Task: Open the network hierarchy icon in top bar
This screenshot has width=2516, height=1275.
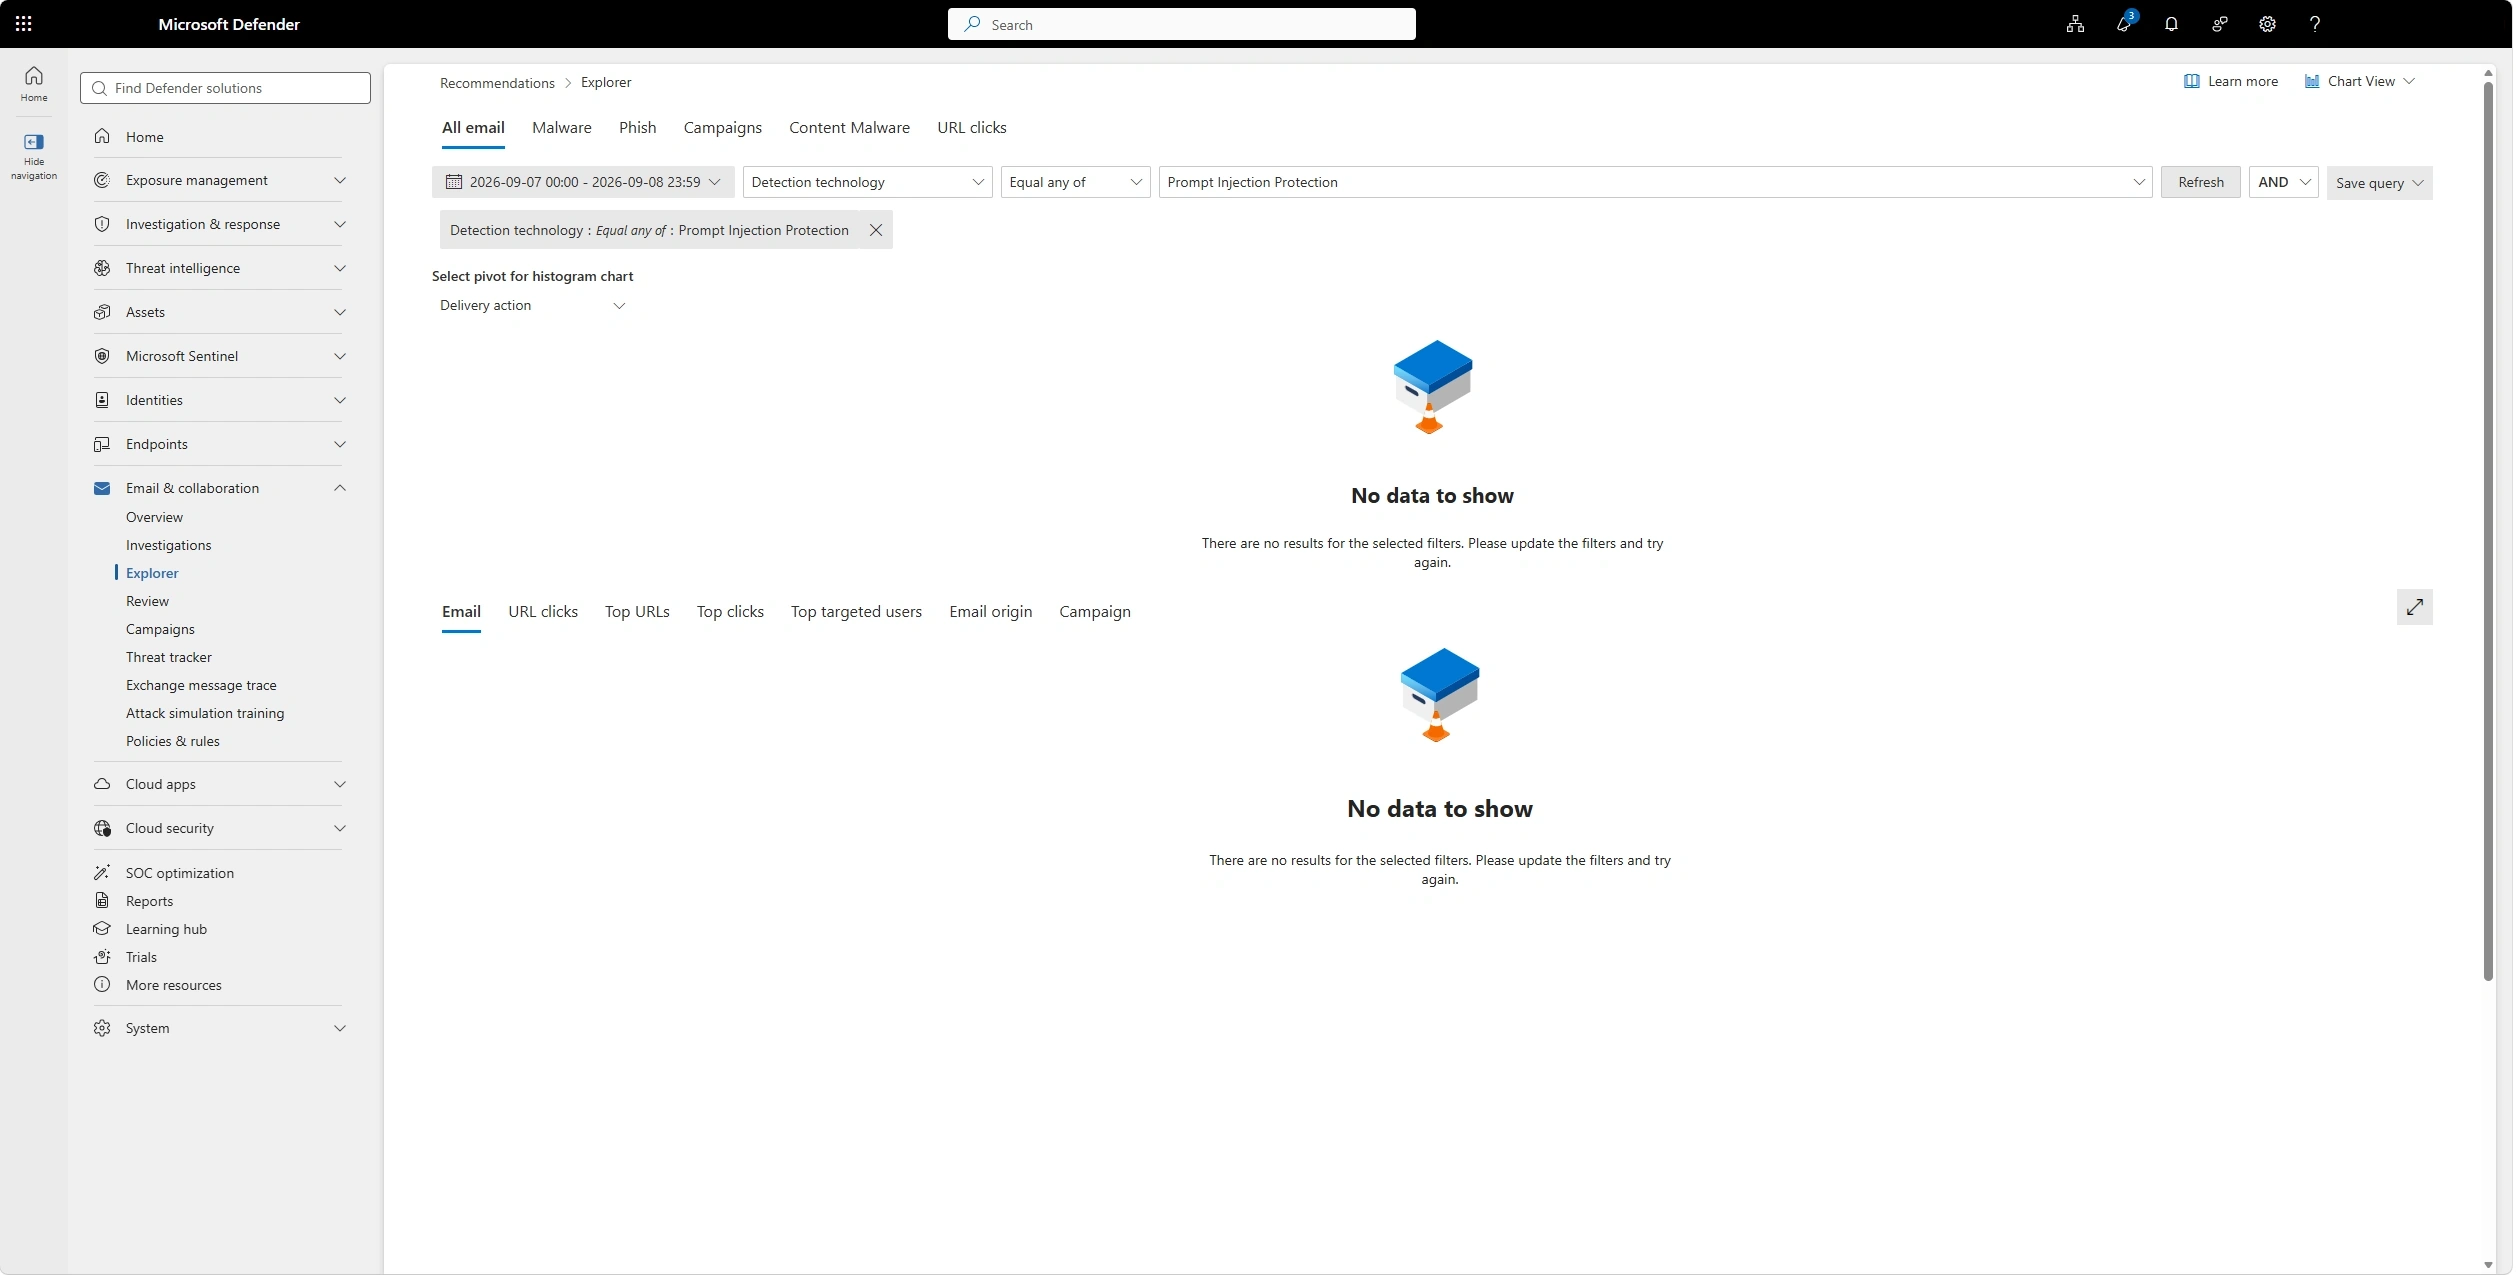Action: (x=2075, y=24)
